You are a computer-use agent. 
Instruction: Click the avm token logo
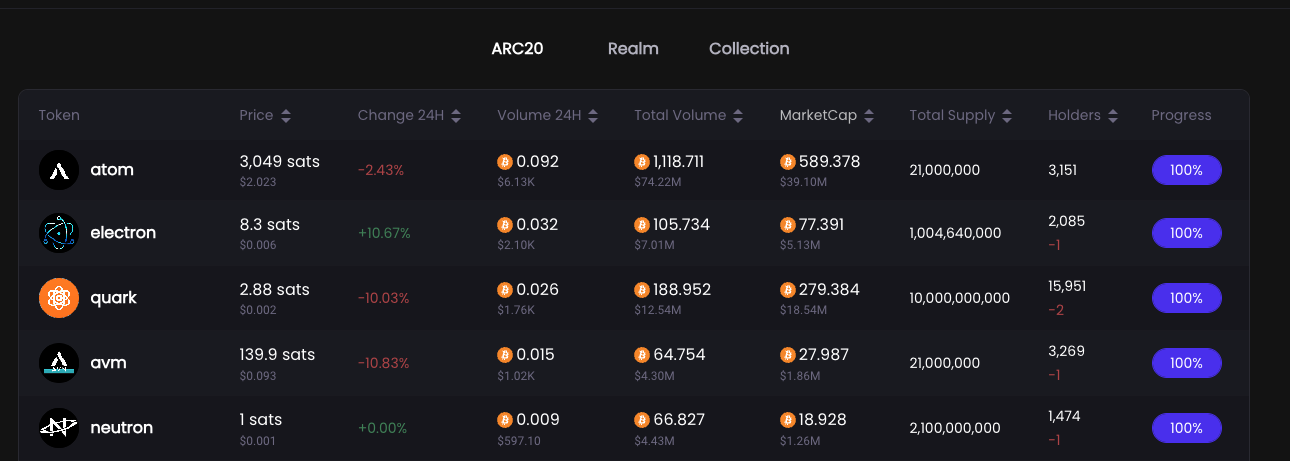point(59,363)
